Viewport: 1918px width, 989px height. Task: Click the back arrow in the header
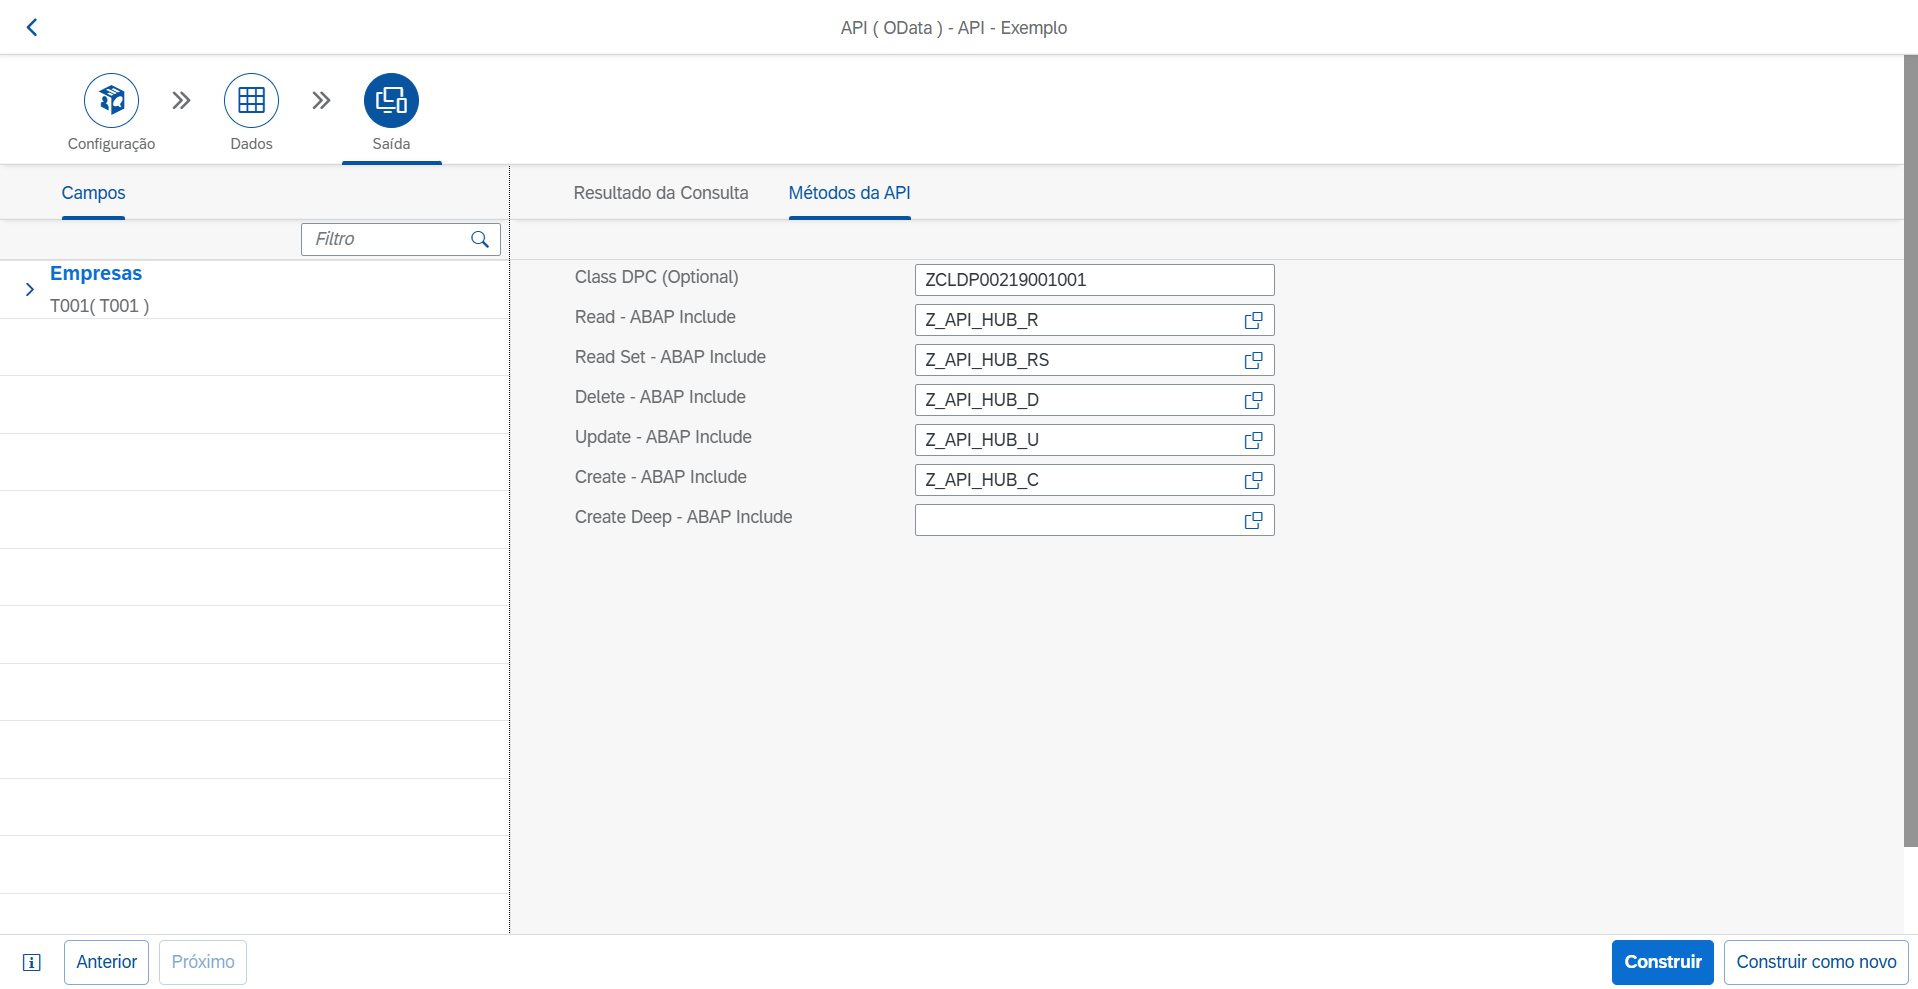pyautogui.click(x=32, y=28)
